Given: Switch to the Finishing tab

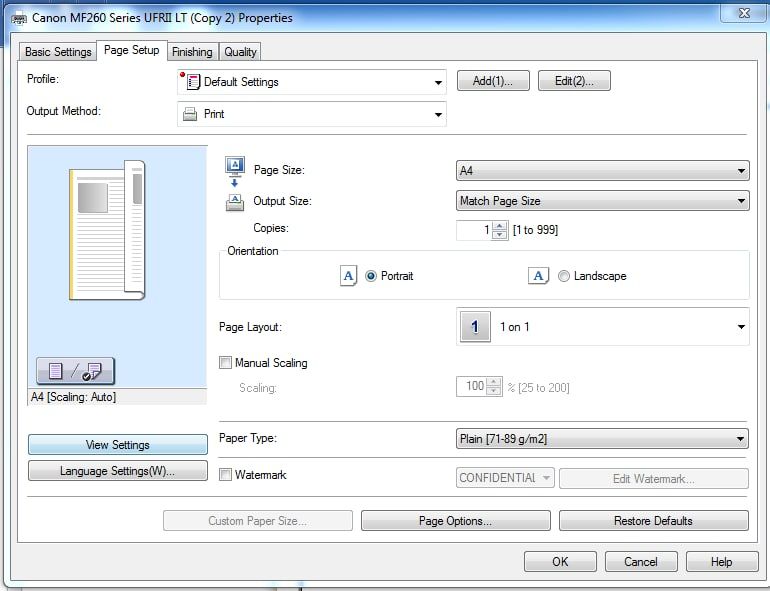Looking at the screenshot, I should (191, 52).
